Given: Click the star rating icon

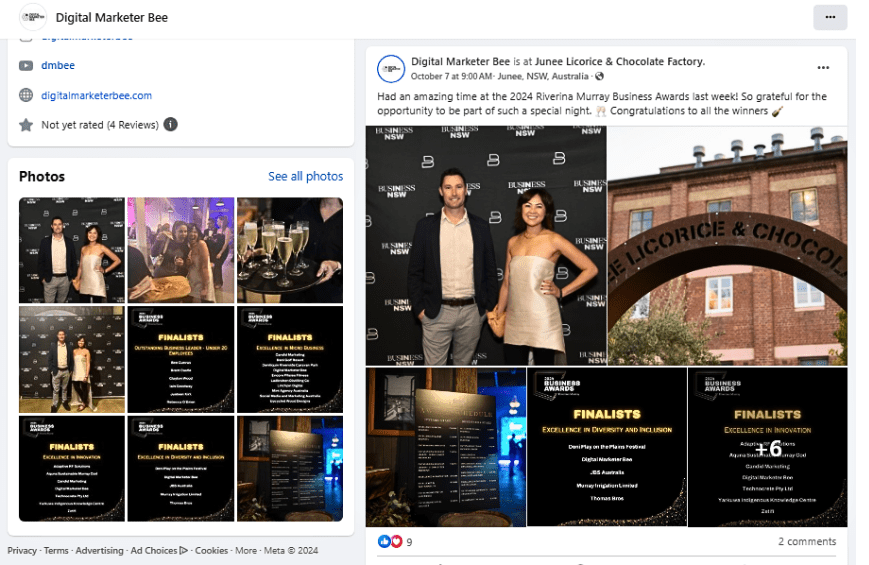Looking at the screenshot, I should (x=26, y=125).
